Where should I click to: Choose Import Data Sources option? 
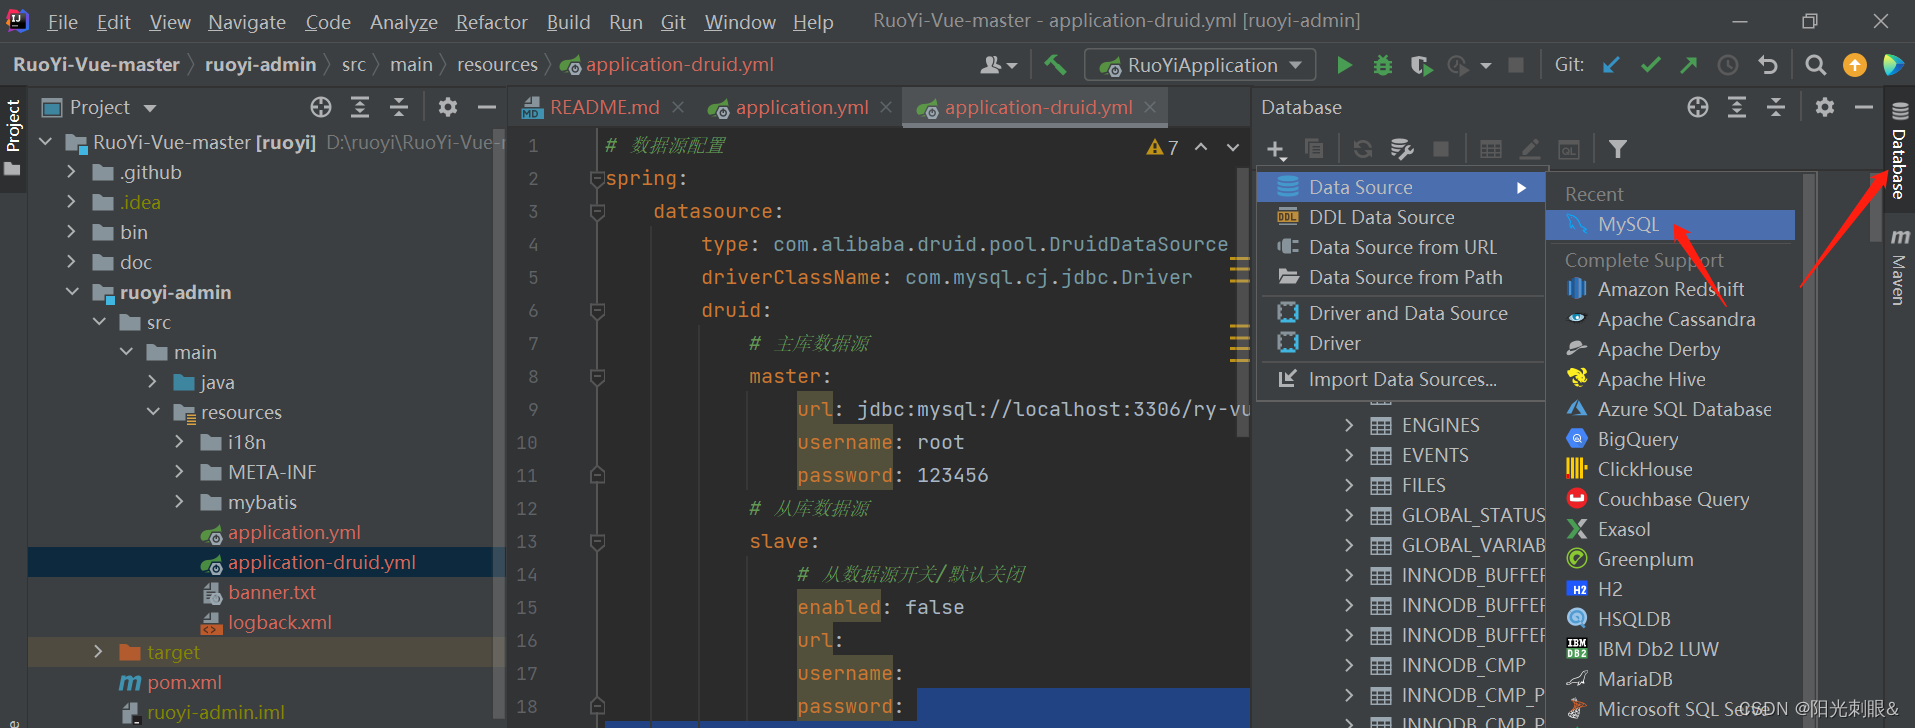(x=1401, y=379)
